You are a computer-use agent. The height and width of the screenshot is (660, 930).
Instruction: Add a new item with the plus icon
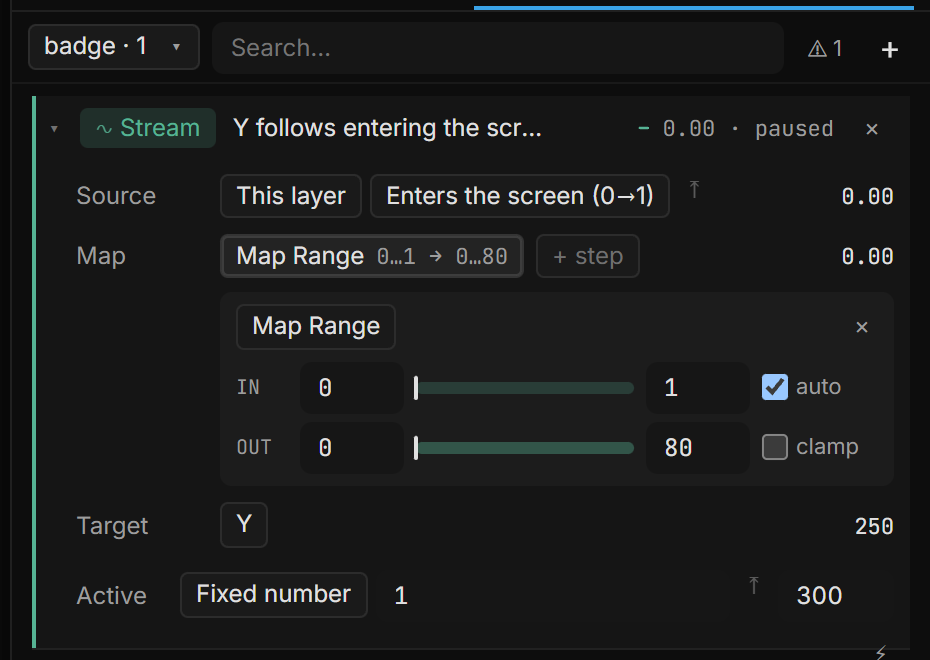click(889, 50)
